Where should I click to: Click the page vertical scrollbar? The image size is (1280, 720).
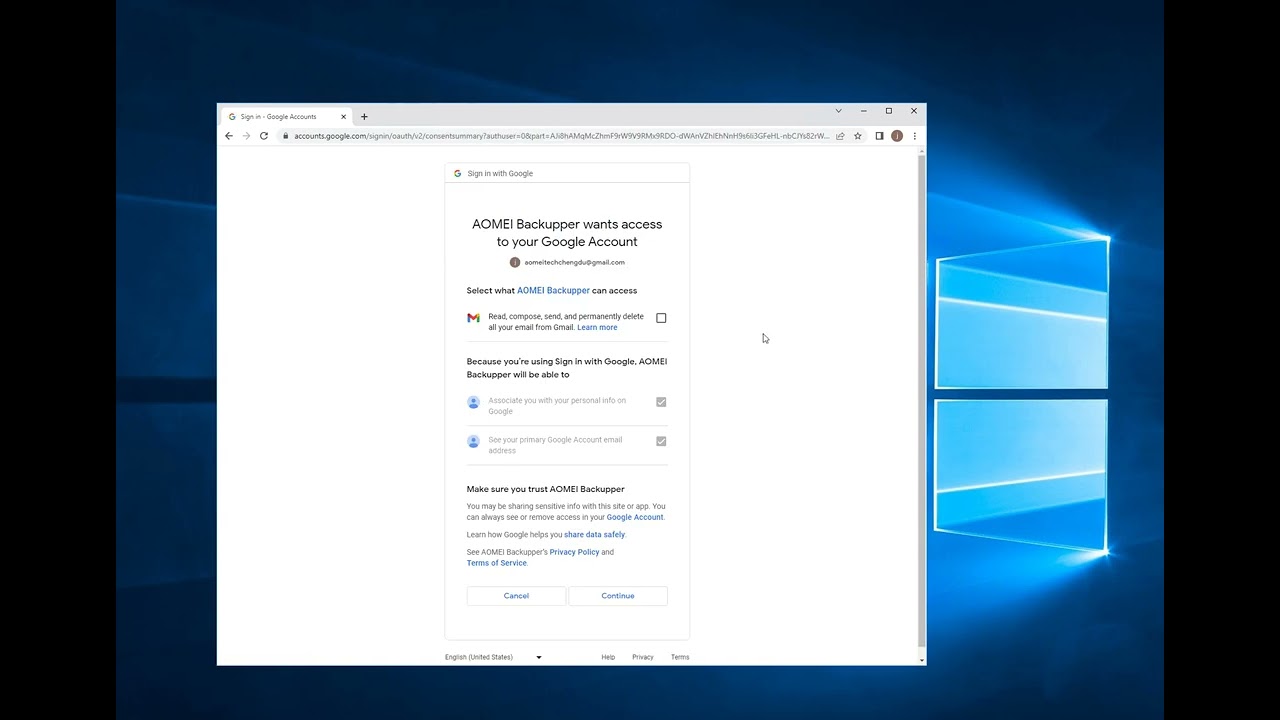[922, 401]
